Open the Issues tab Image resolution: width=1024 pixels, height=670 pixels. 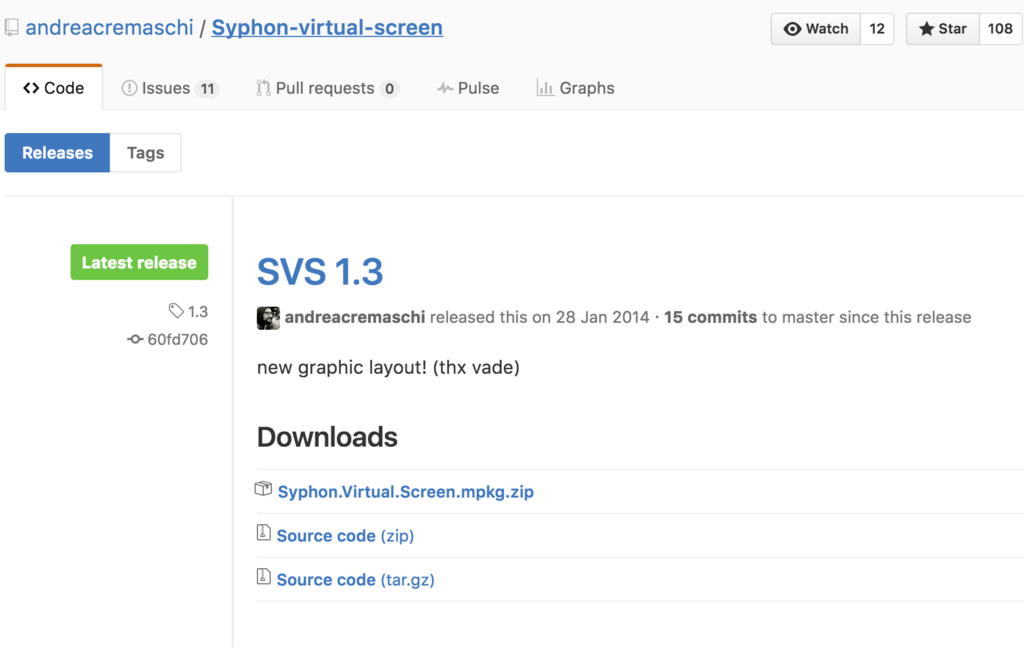(170, 88)
